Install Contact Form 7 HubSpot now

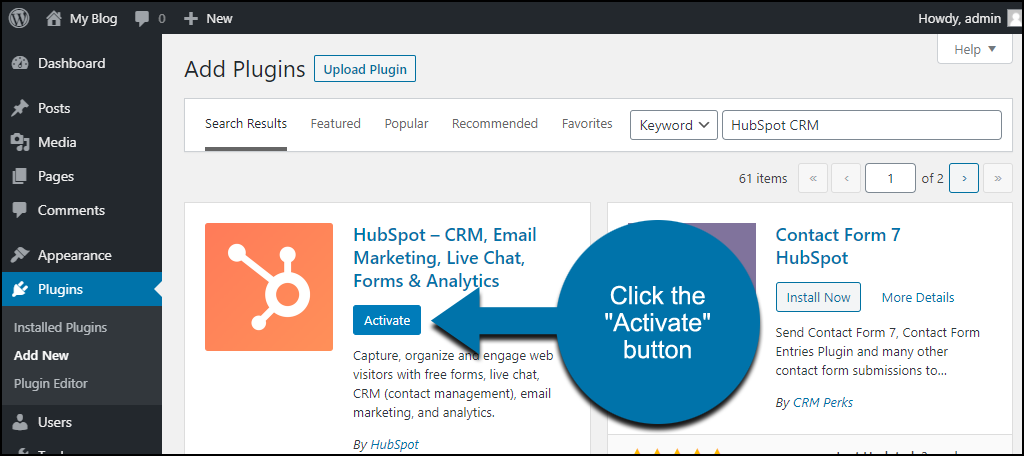point(818,297)
